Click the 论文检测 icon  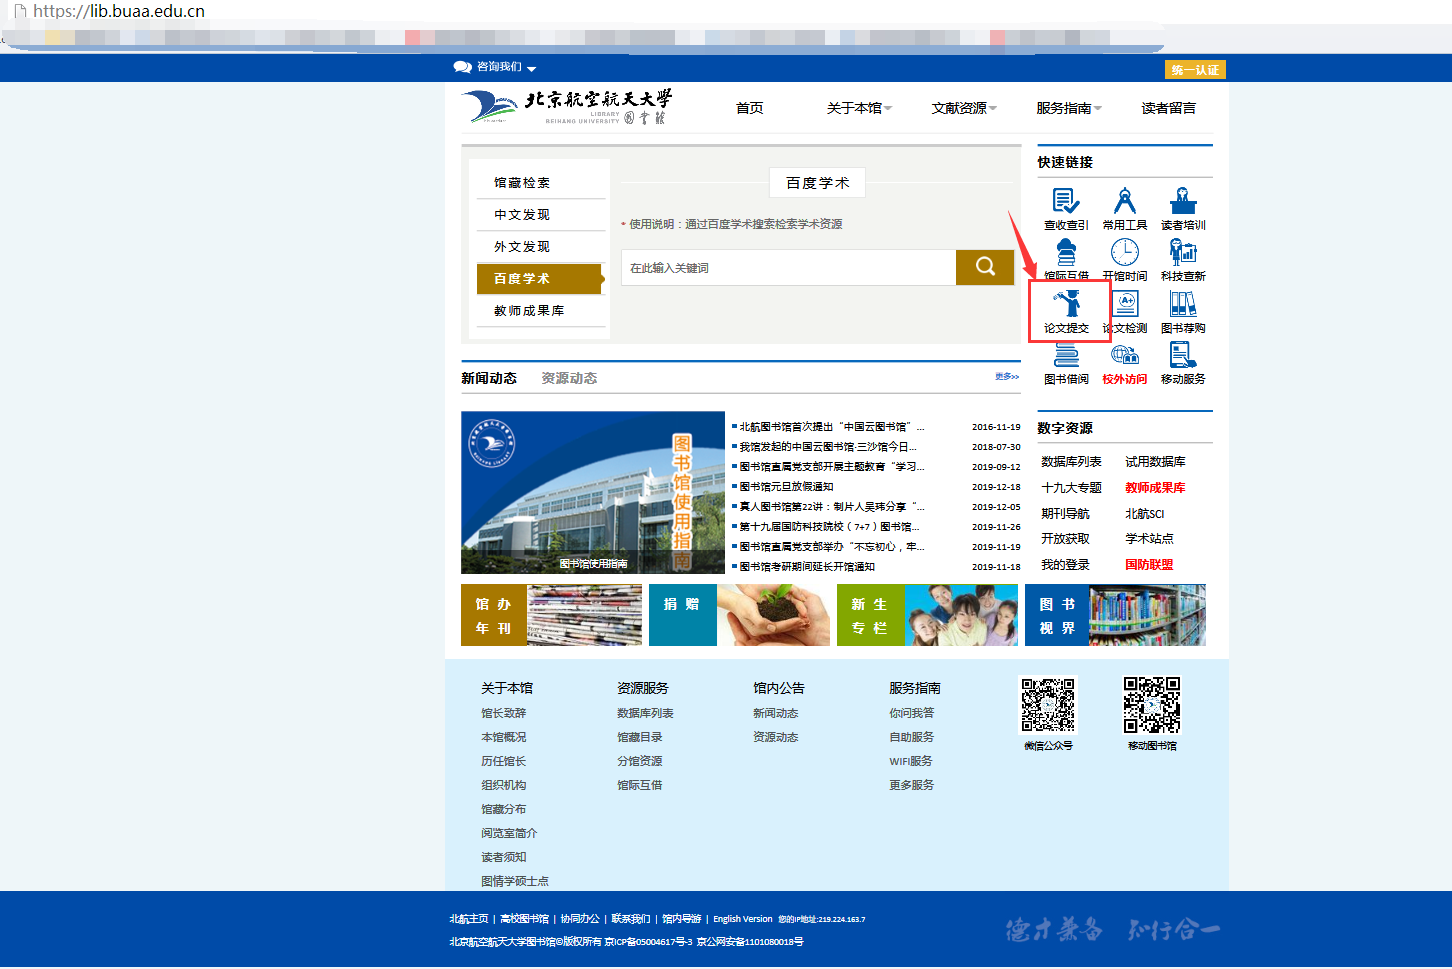pyautogui.click(x=1126, y=305)
